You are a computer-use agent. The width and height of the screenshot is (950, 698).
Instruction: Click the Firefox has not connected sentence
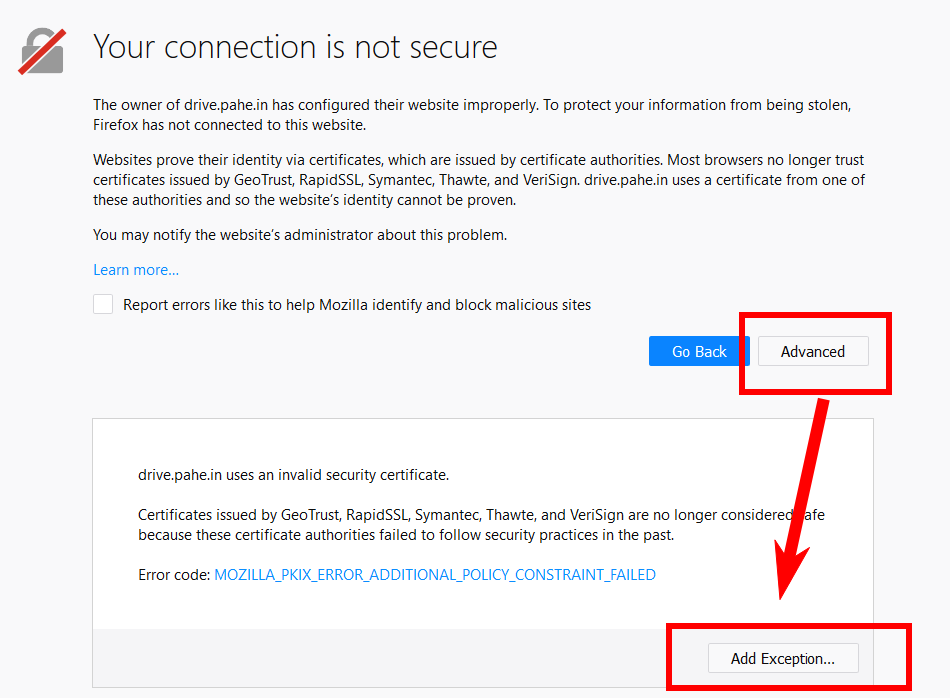230,125
